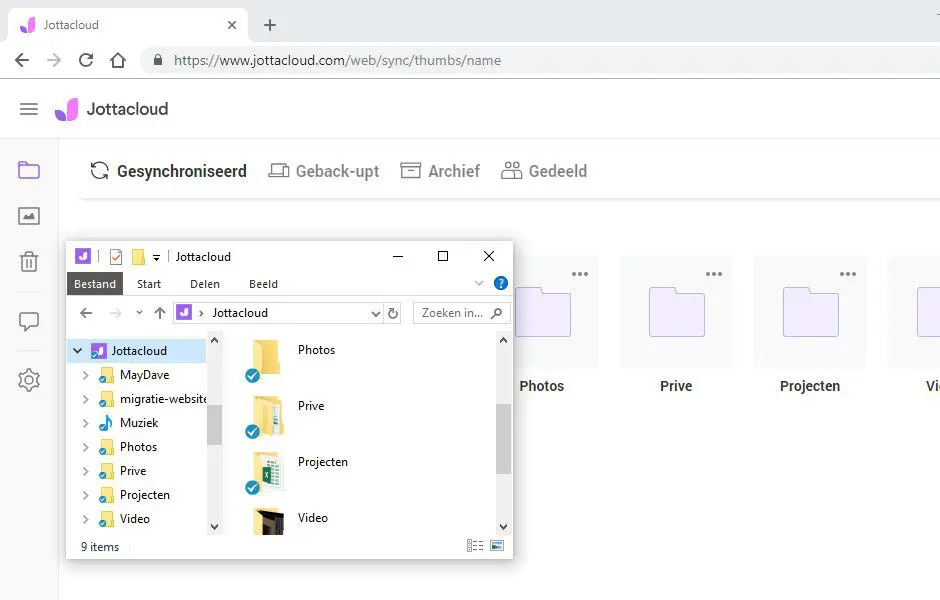Open a new browser tab

[270, 25]
